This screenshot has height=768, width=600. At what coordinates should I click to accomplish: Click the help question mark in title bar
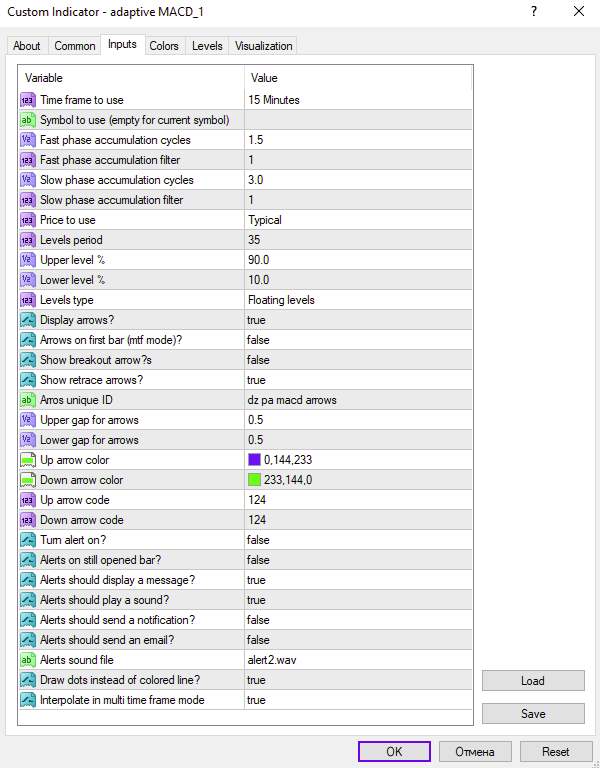tap(534, 11)
